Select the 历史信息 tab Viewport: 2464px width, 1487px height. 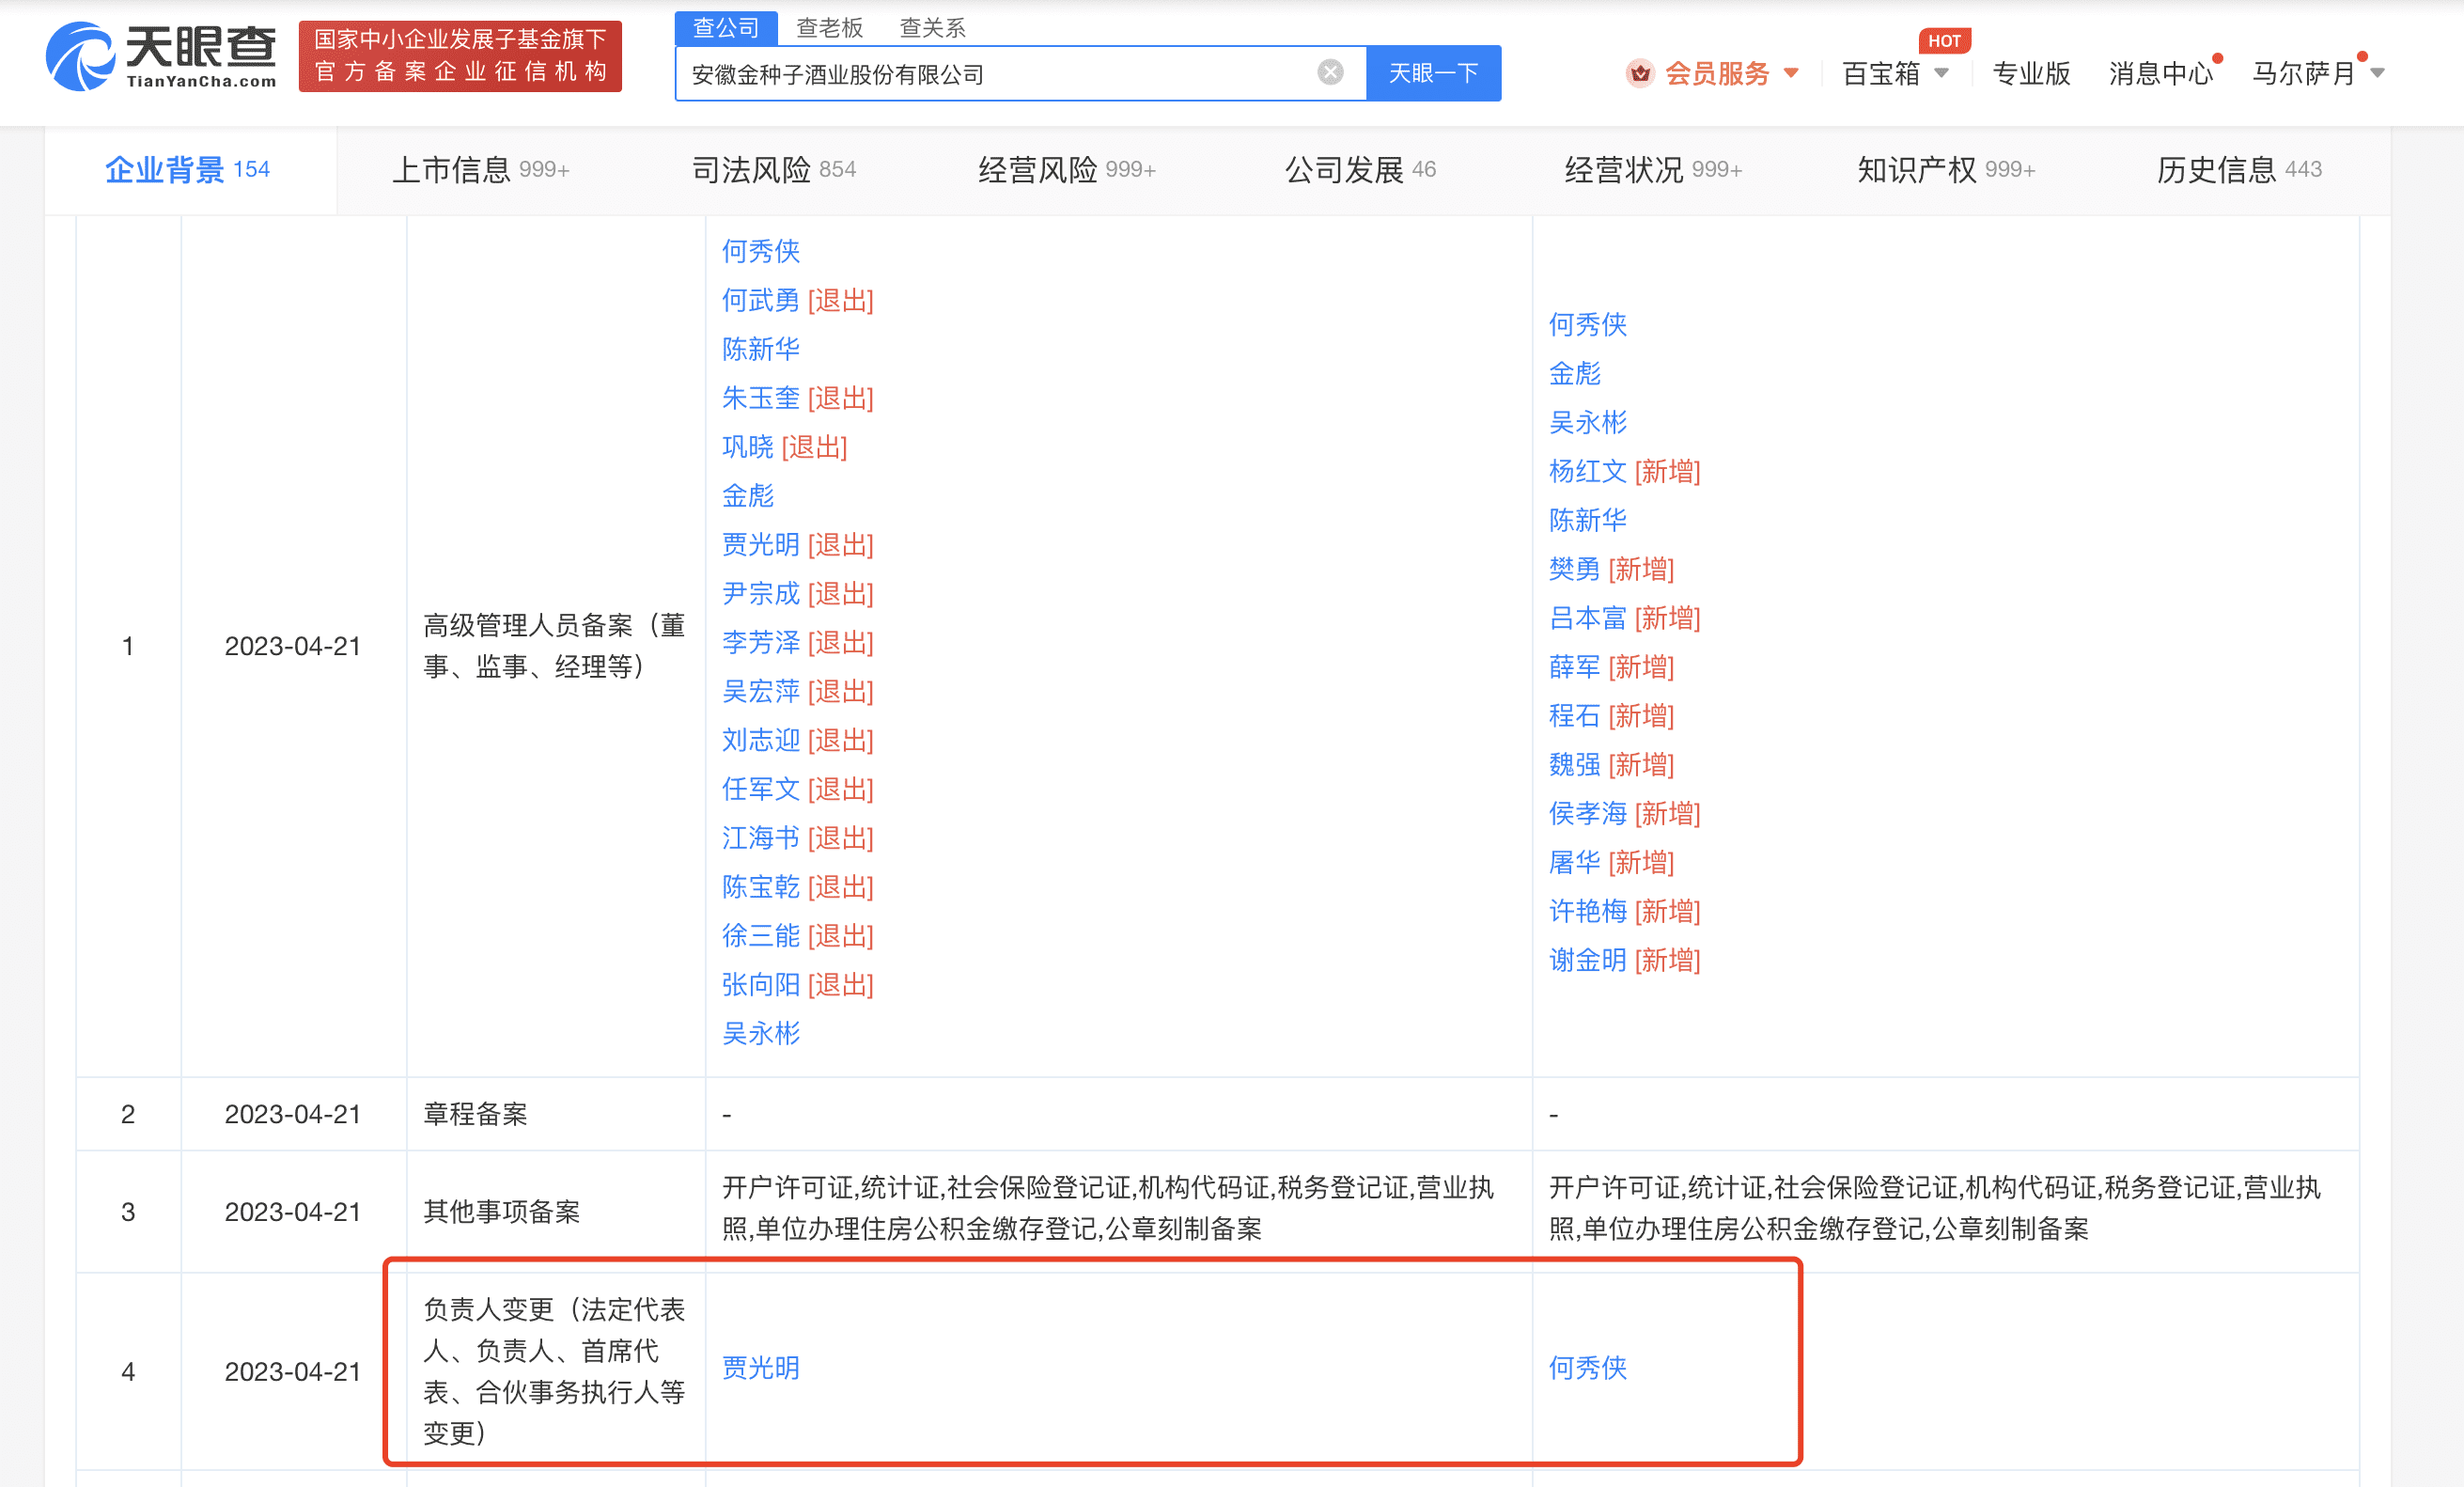pyautogui.click(x=2240, y=169)
